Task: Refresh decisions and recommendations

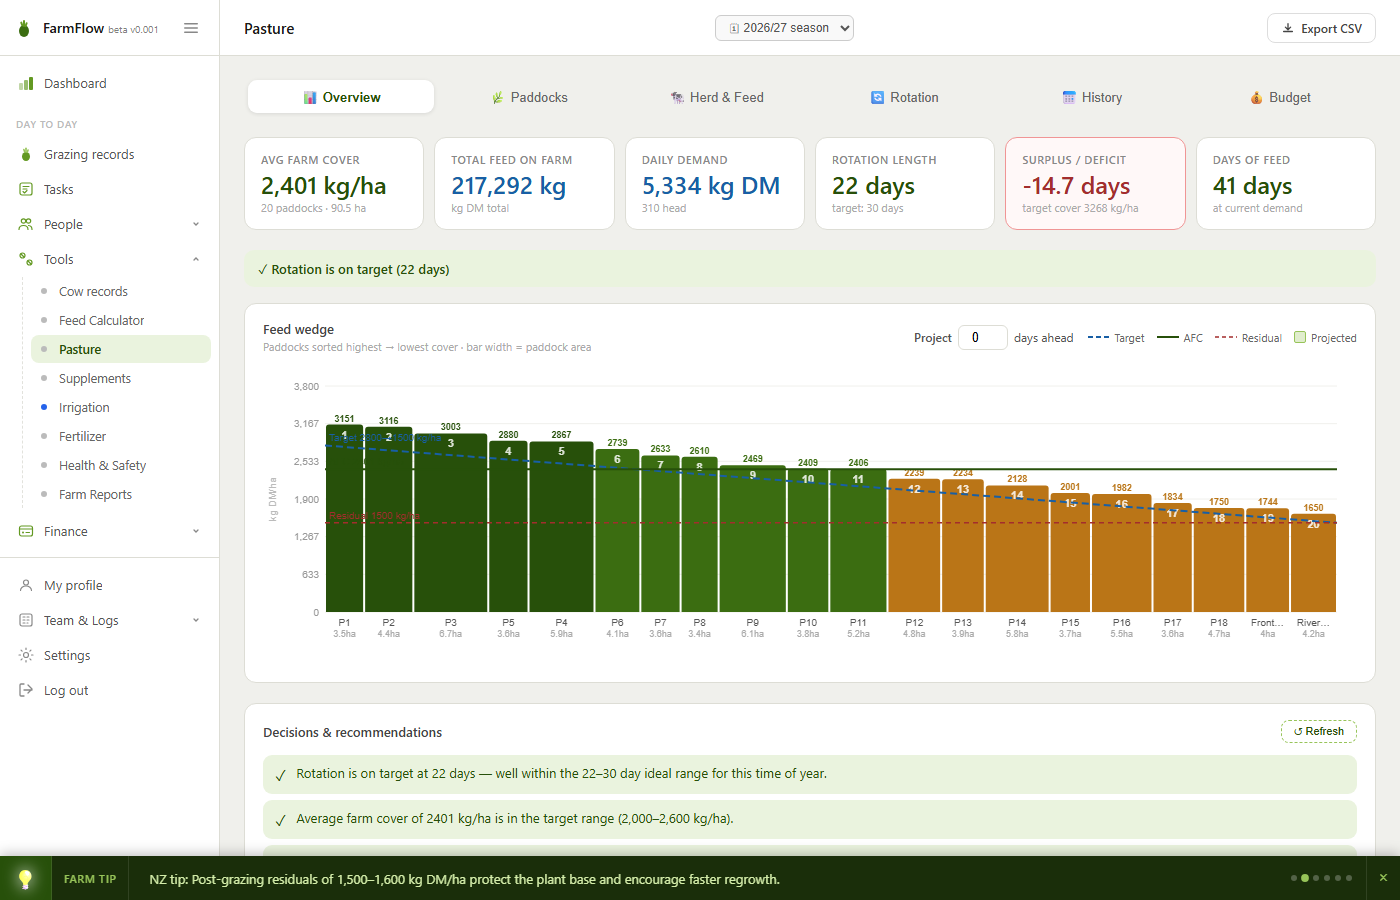Action: pyautogui.click(x=1319, y=731)
